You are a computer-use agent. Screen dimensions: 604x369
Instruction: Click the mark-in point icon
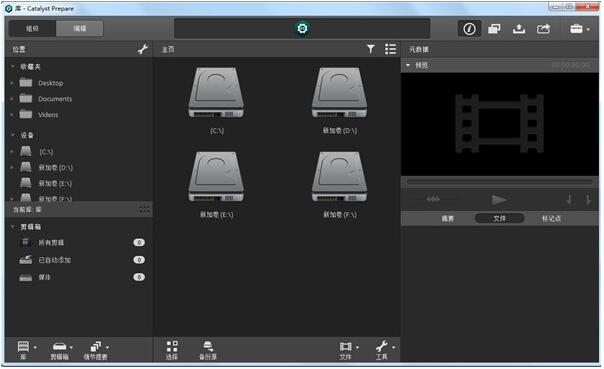coord(569,200)
